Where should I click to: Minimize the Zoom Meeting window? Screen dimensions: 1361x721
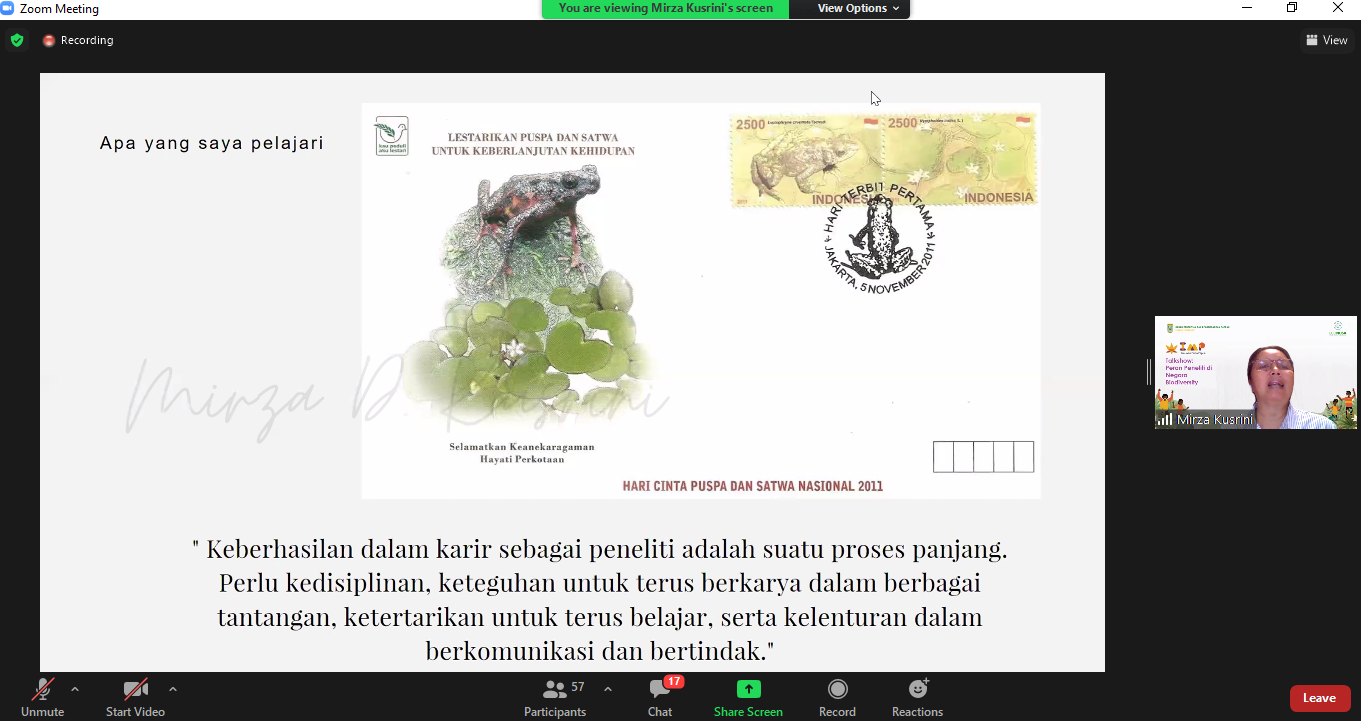(1247, 8)
